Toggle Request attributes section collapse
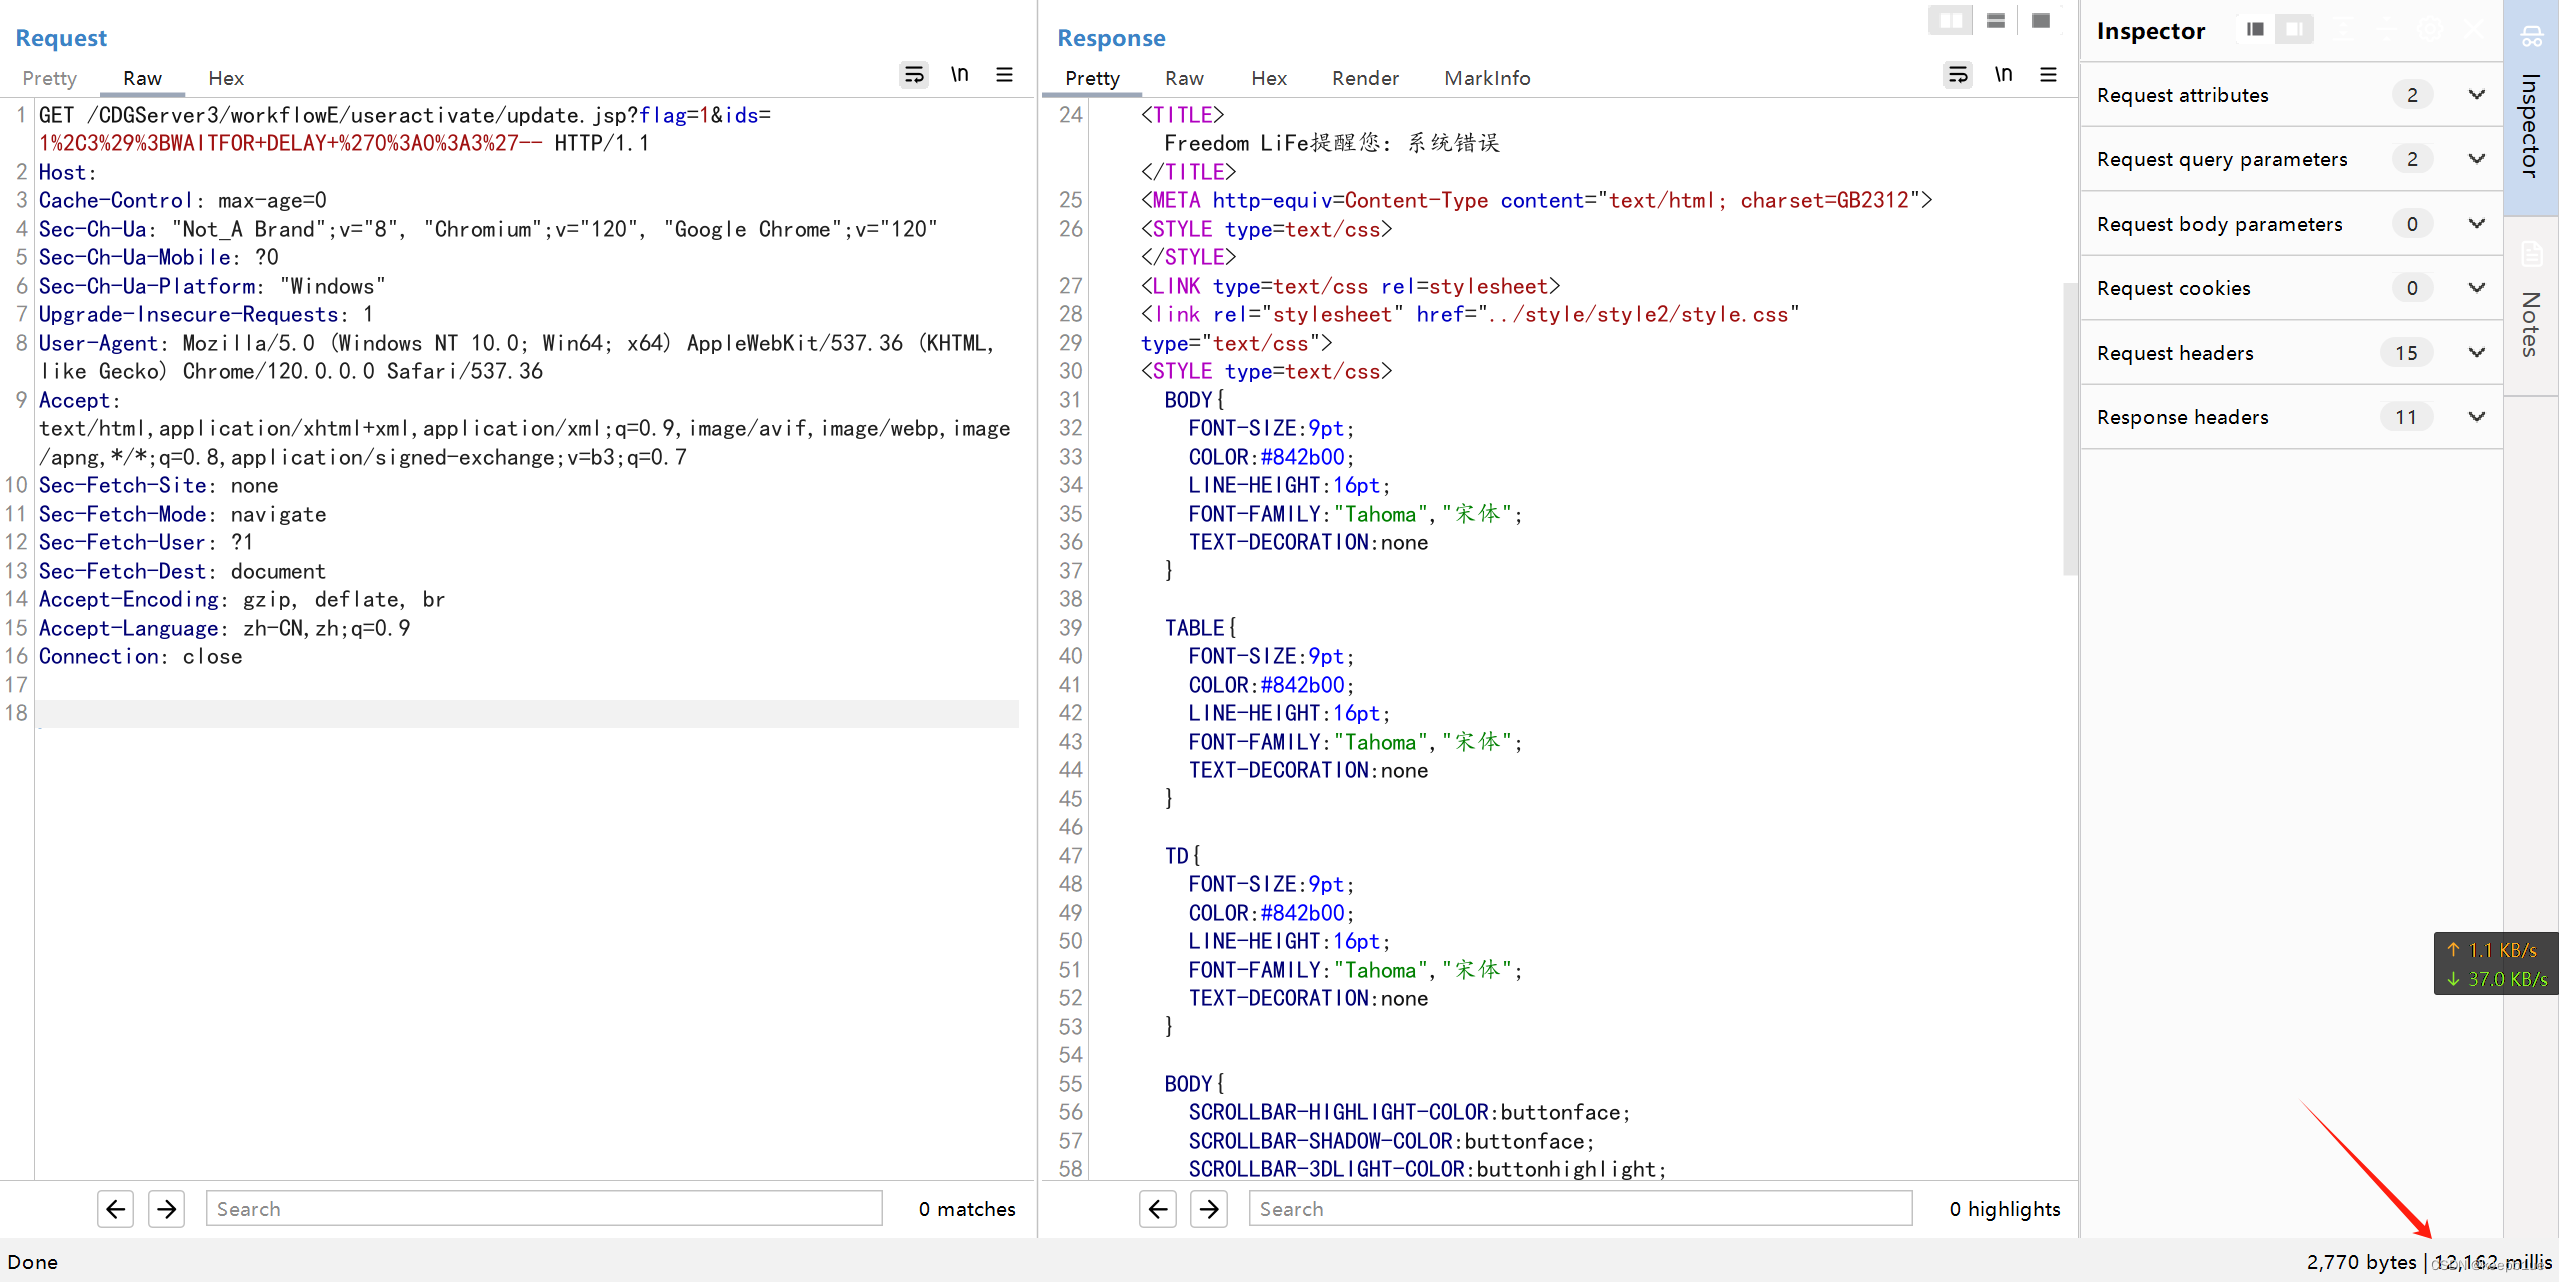Screen dimensions: 2559x1282 2479,95
